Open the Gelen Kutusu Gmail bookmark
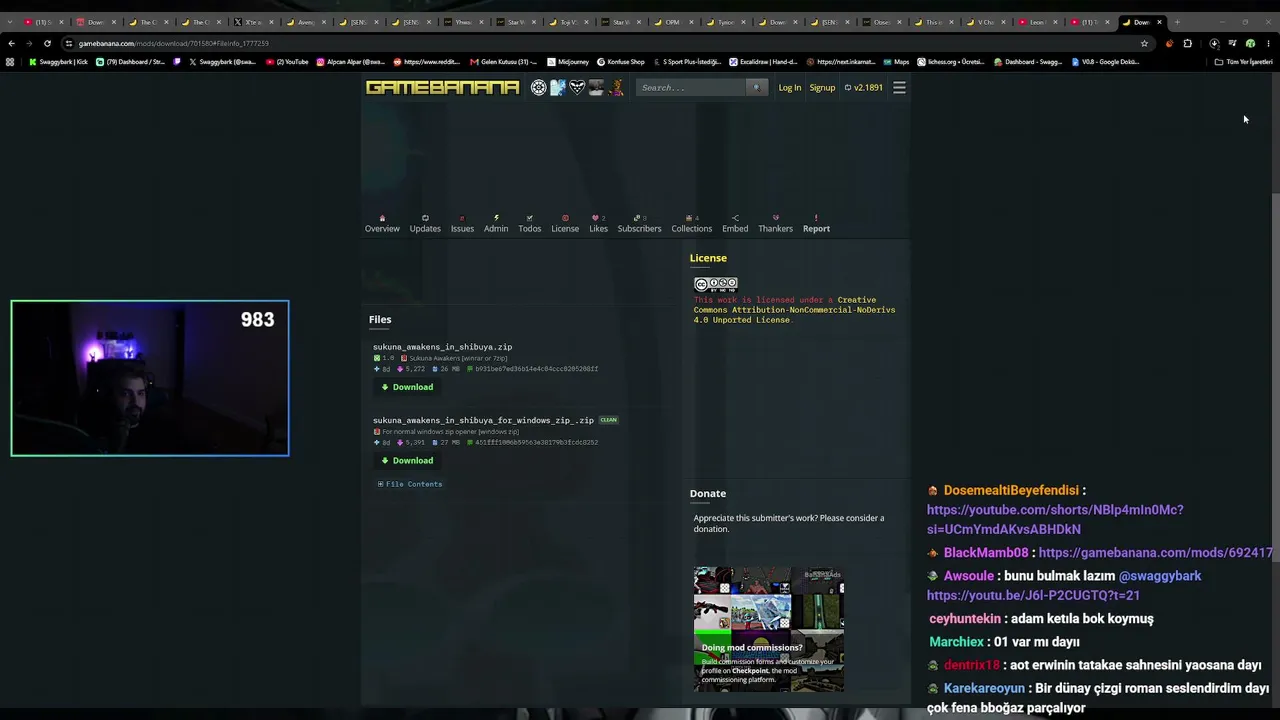This screenshot has height=720, width=1280. point(503,62)
